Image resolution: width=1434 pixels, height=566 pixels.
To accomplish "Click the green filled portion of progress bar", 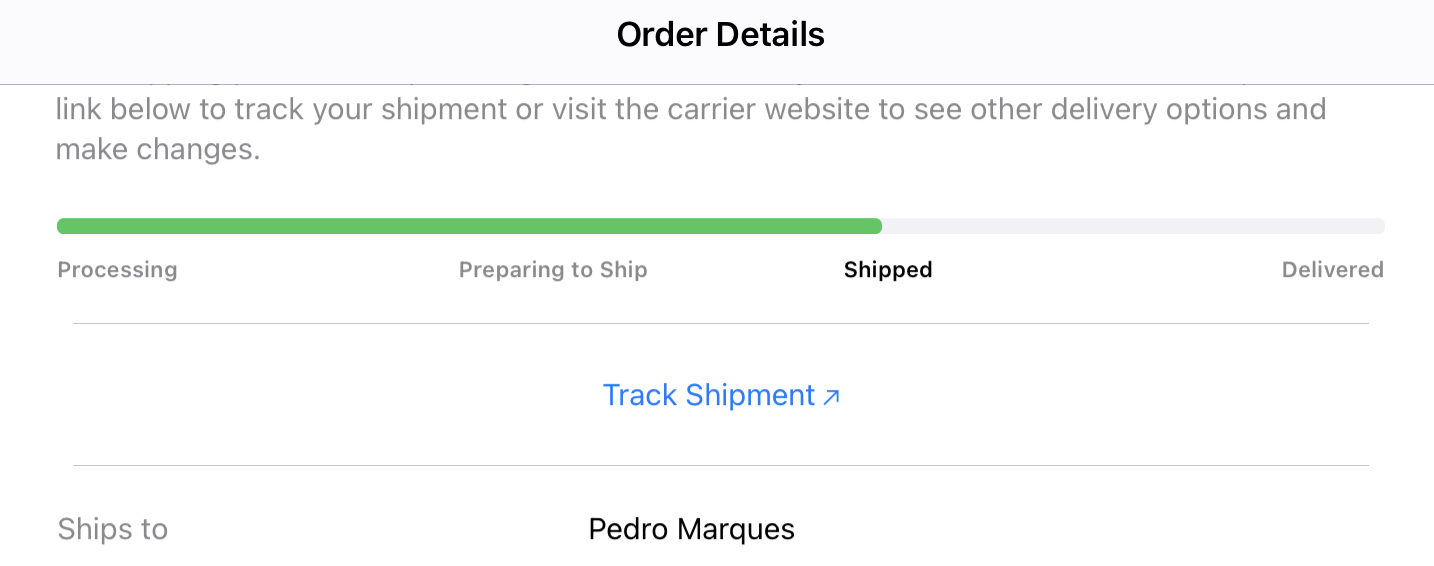I will [x=469, y=226].
